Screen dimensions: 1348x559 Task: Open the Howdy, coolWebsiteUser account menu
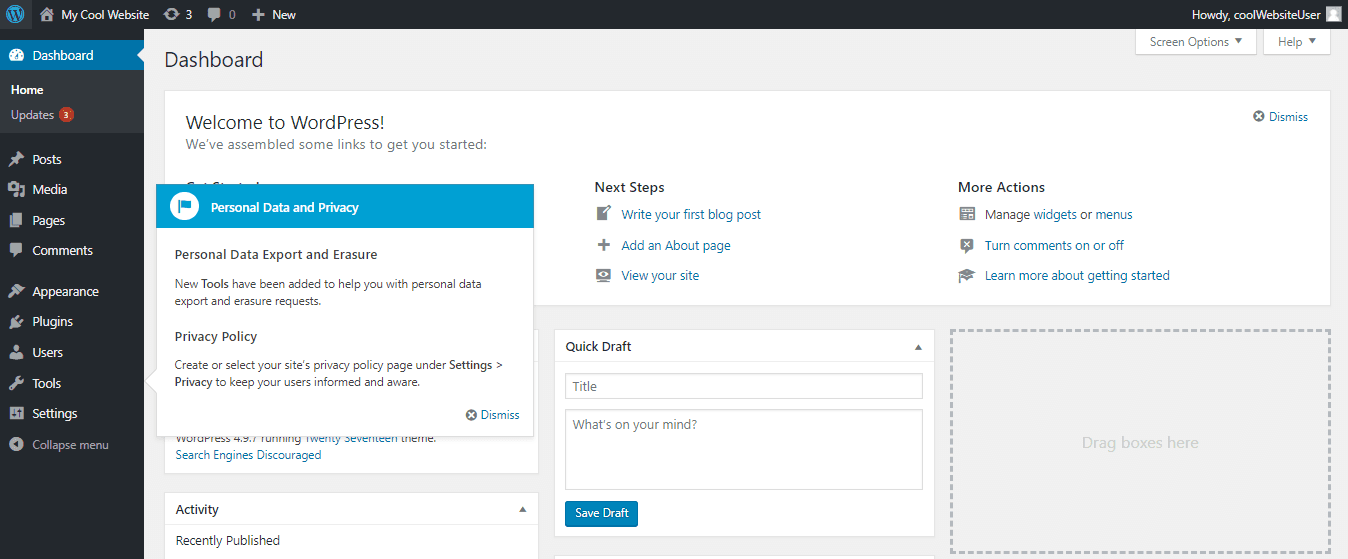point(1267,15)
